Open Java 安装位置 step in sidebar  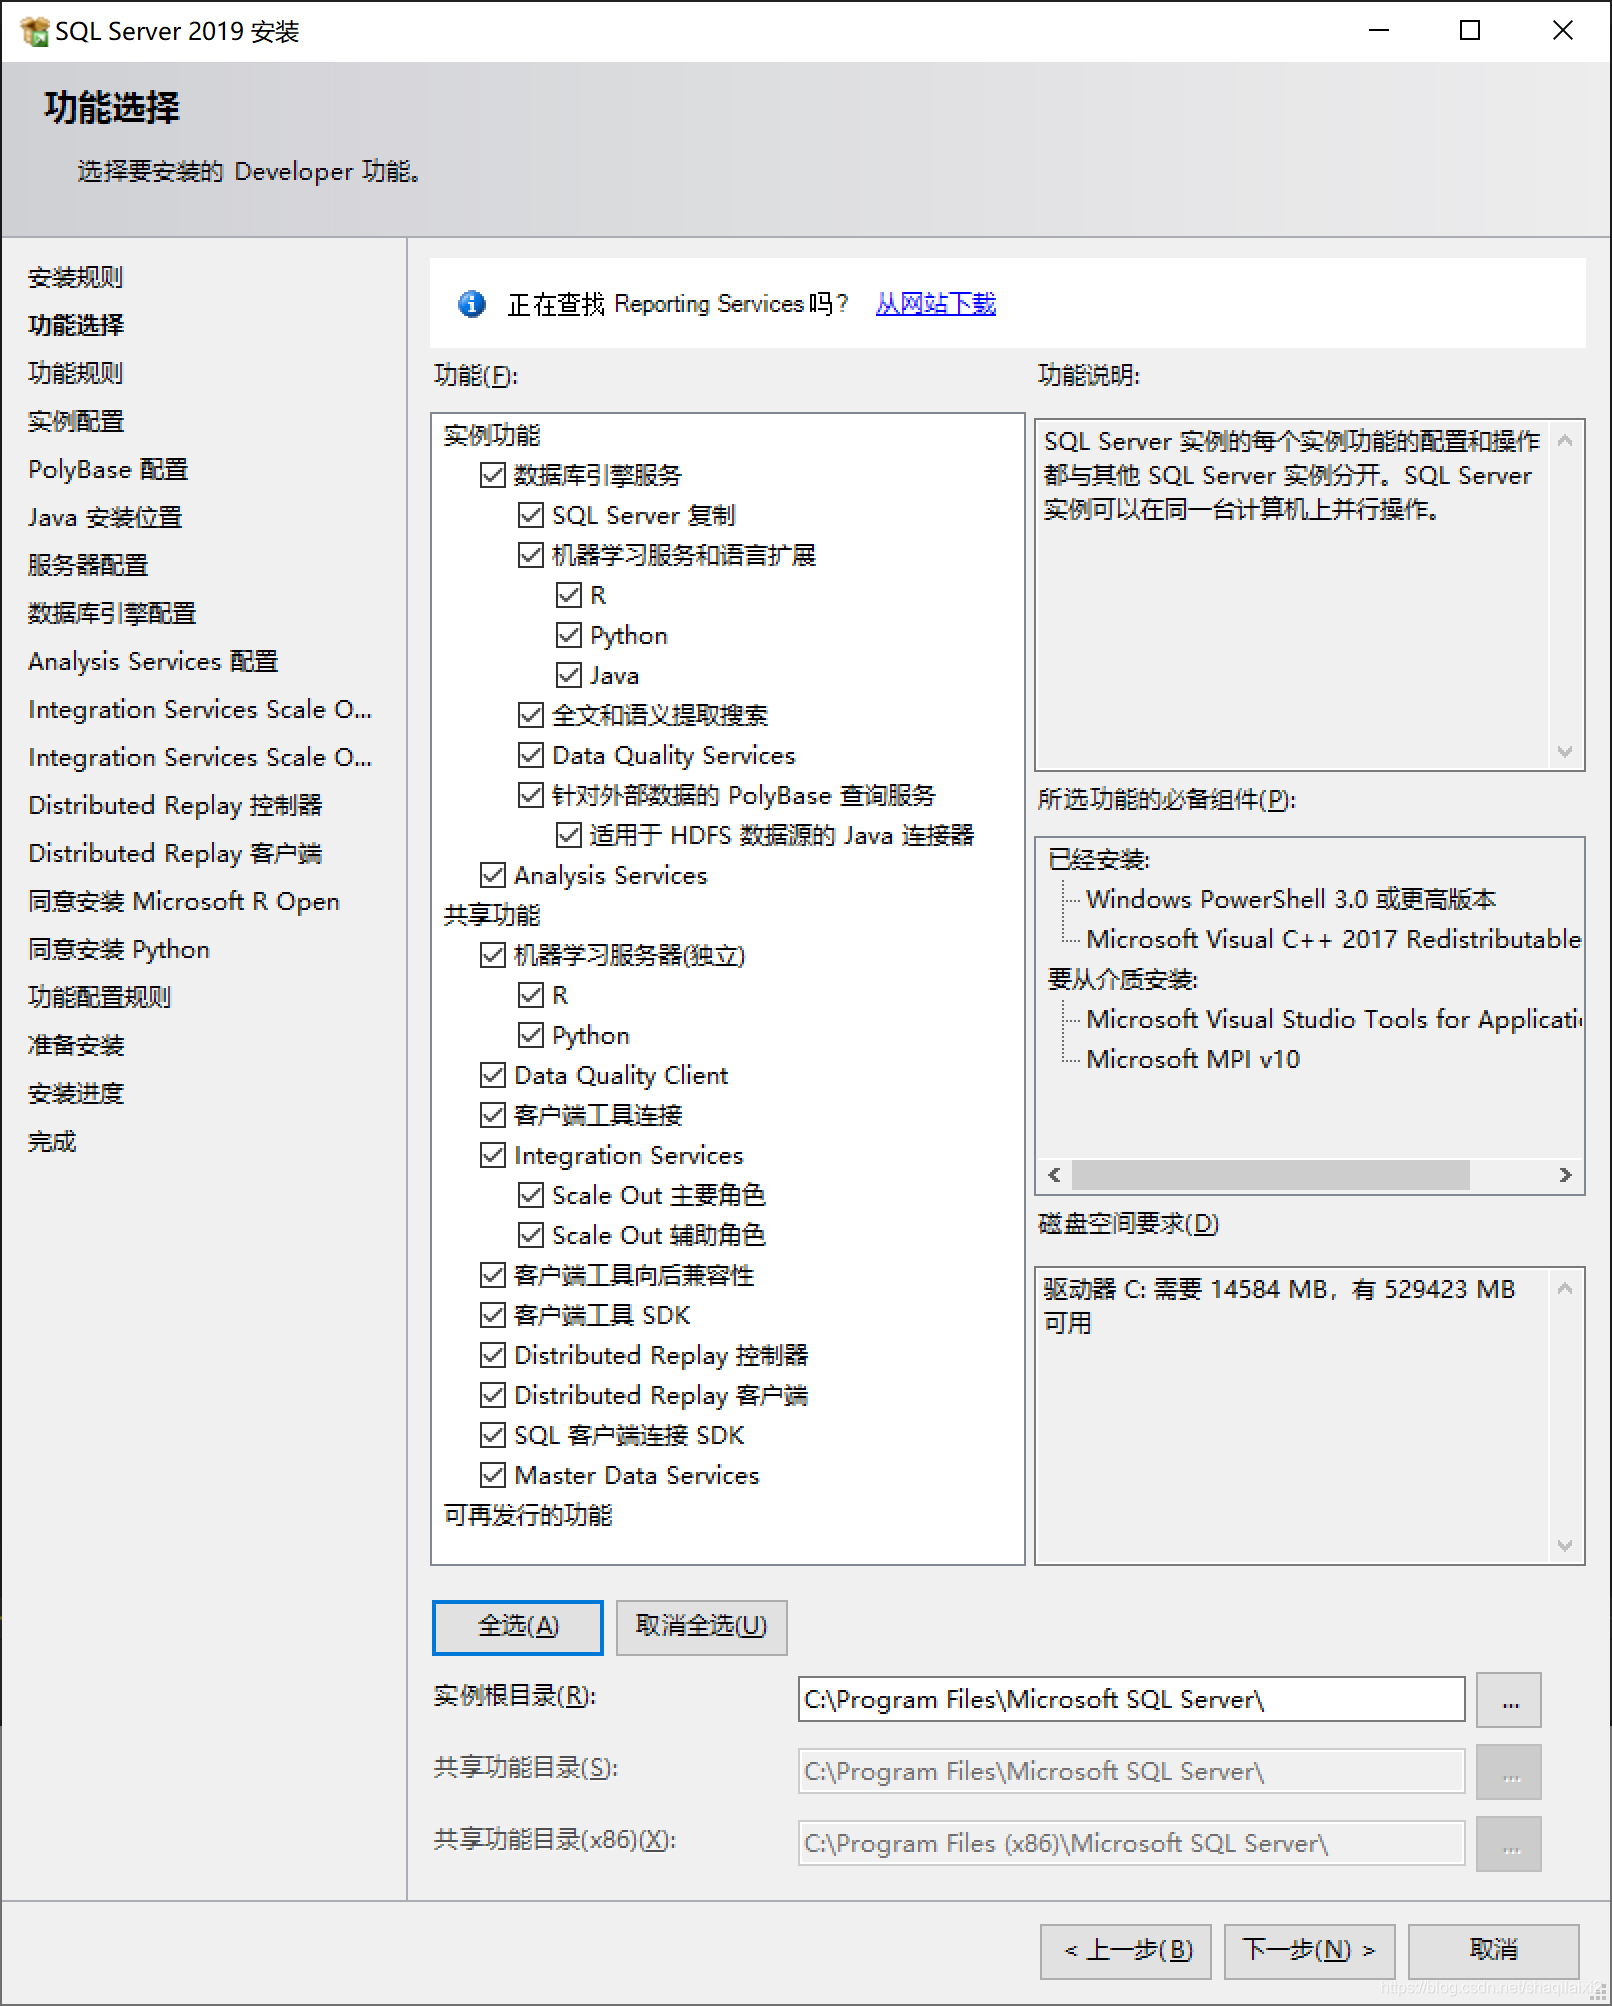105,517
